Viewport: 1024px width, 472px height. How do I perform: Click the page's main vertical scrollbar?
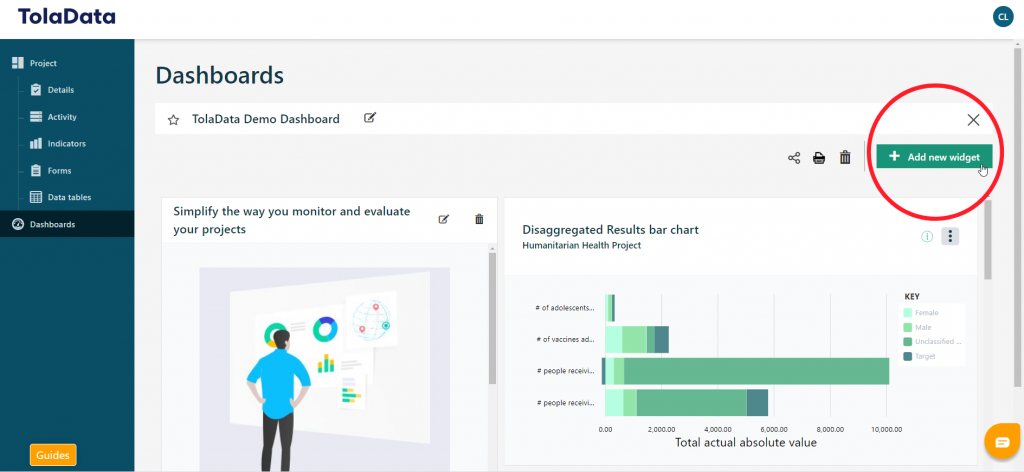coord(1017,215)
